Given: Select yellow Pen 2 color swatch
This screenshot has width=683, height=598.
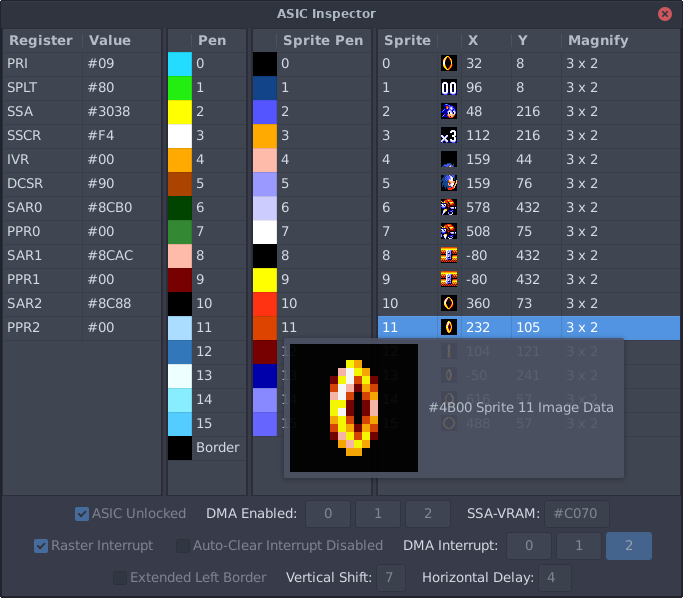Looking at the screenshot, I should click(x=180, y=112).
